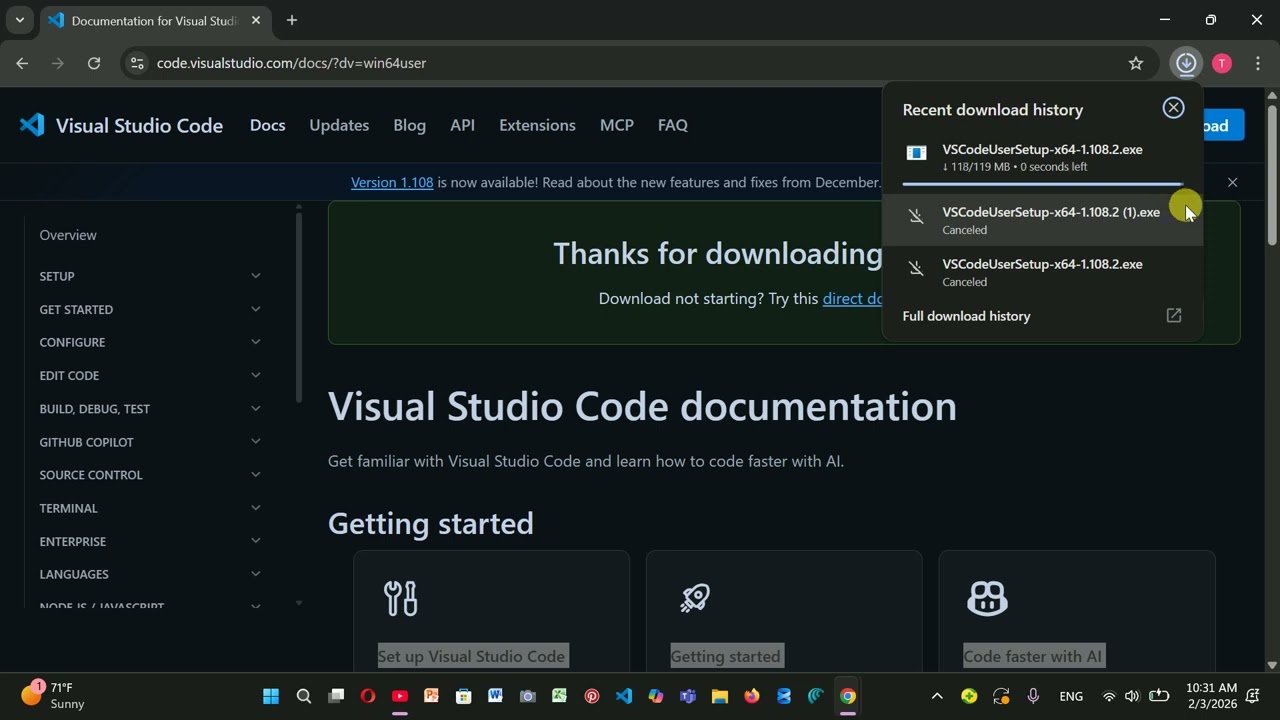
Task: Expand the SETUP section in sidebar
Action: (x=150, y=276)
